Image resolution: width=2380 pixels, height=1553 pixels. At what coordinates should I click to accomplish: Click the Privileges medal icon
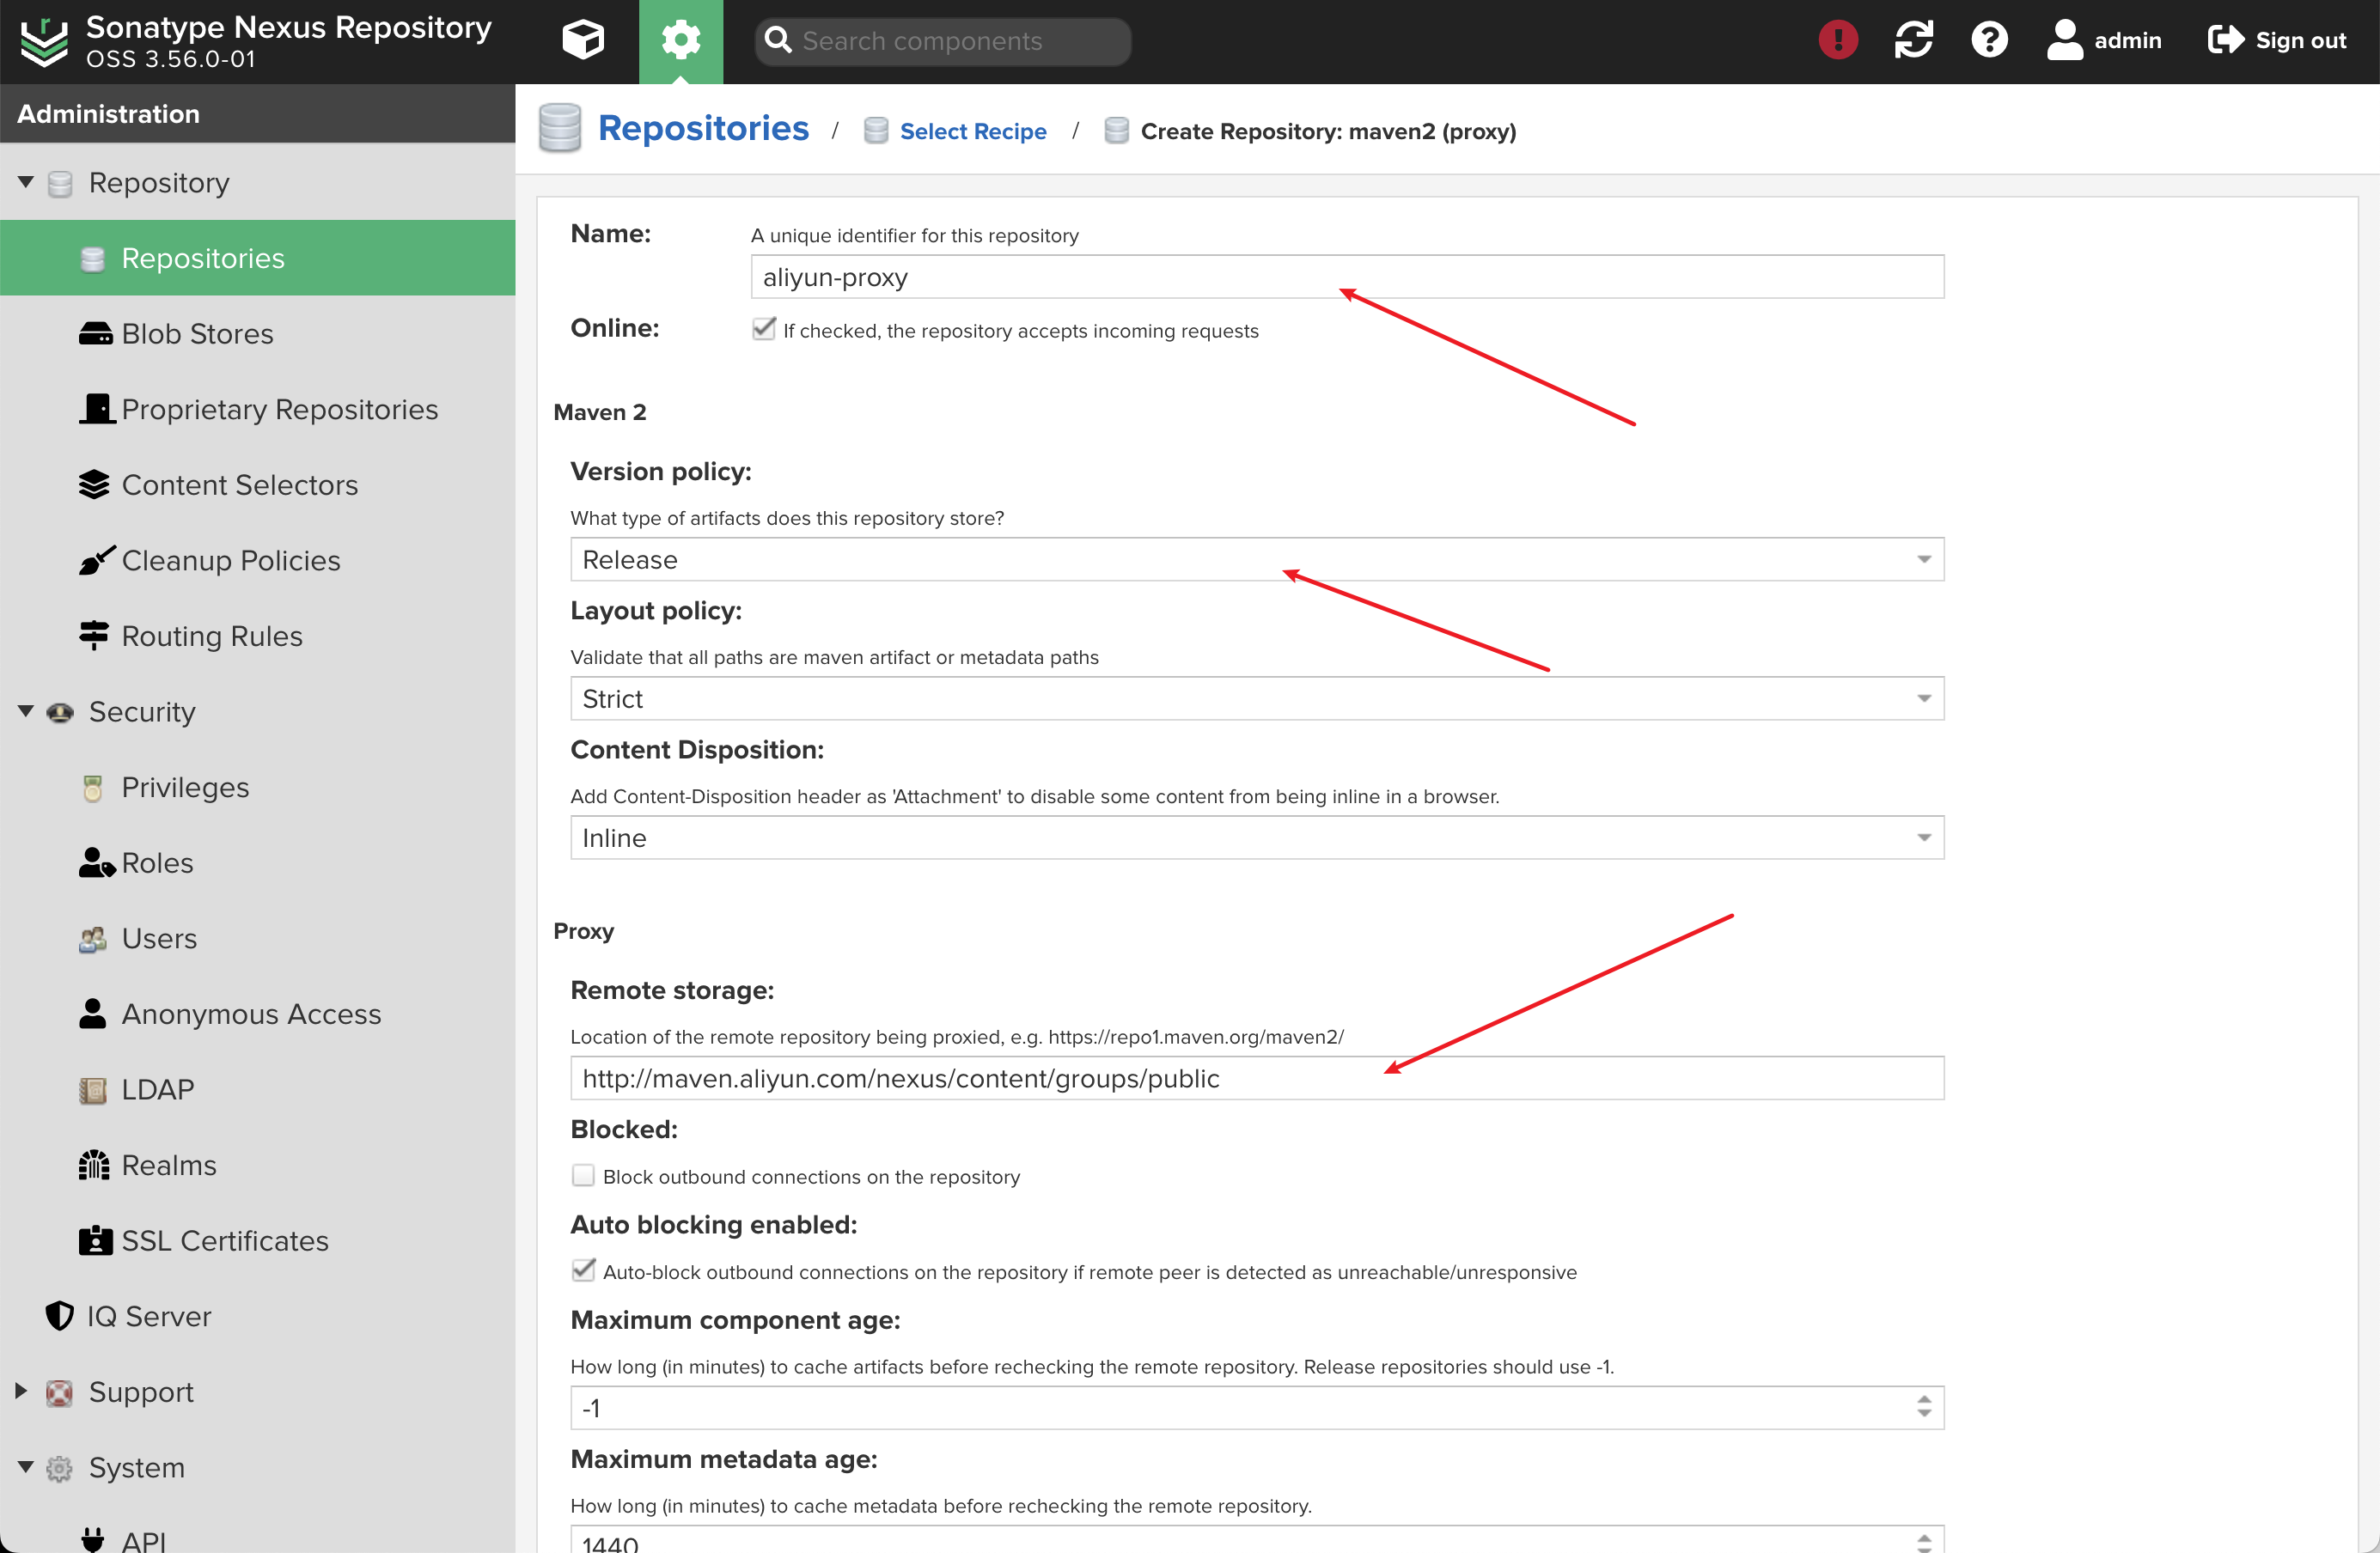[x=93, y=788]
